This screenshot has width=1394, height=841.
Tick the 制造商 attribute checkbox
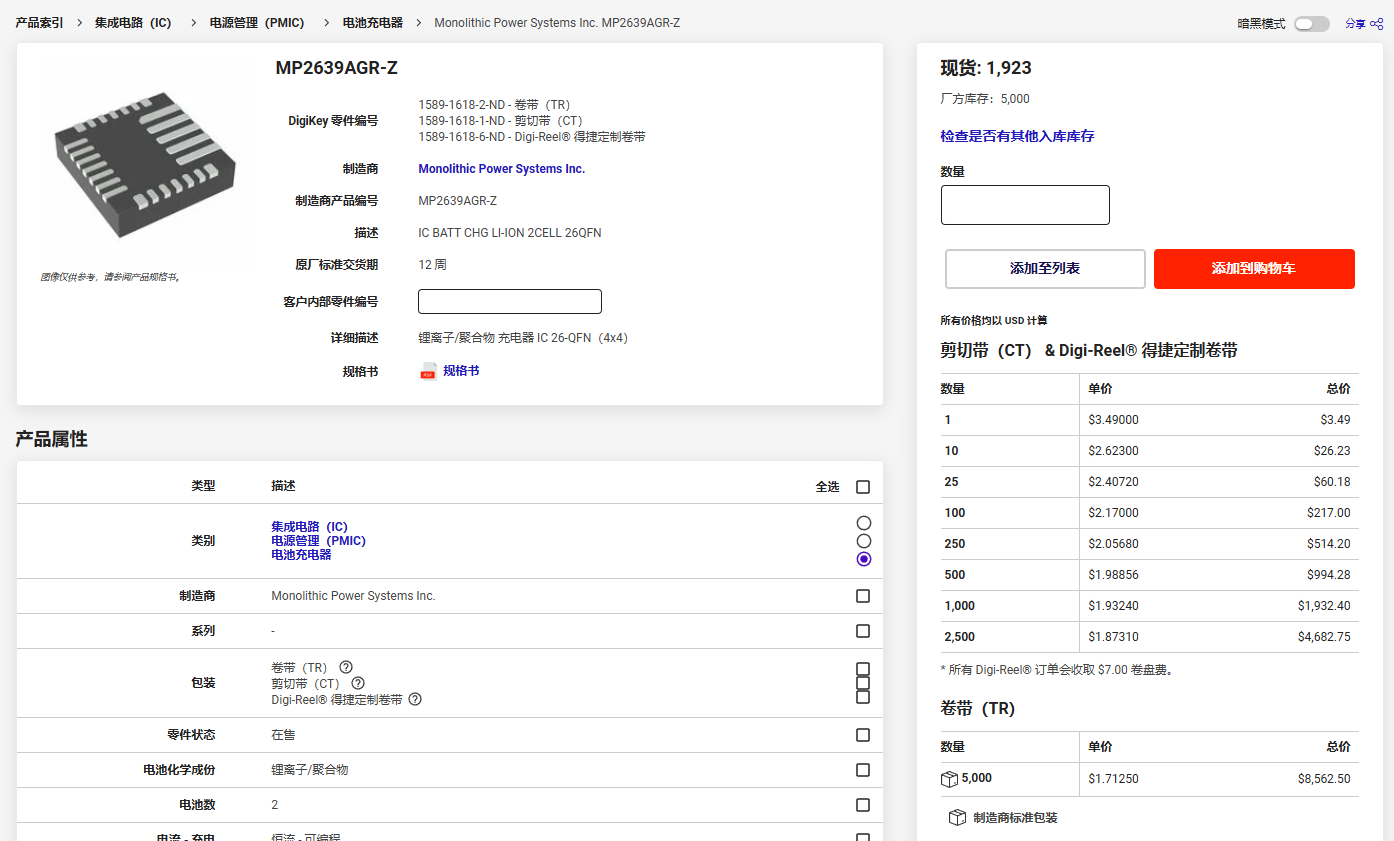(863, 596)
